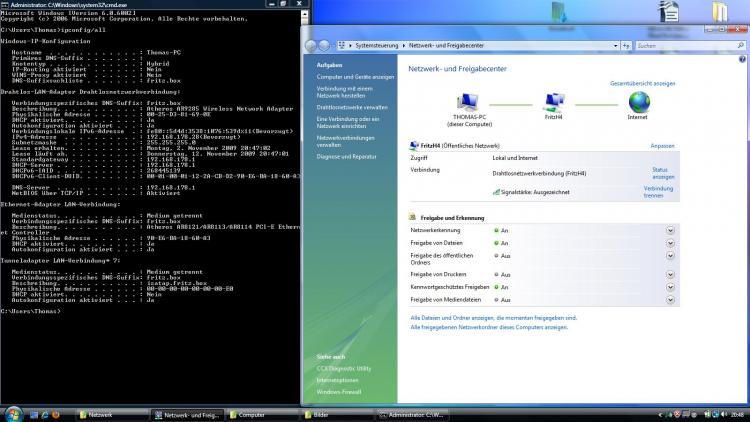Click the FritzH4 network icon in the map
750x422 pixels.
(x=554, y=102)
